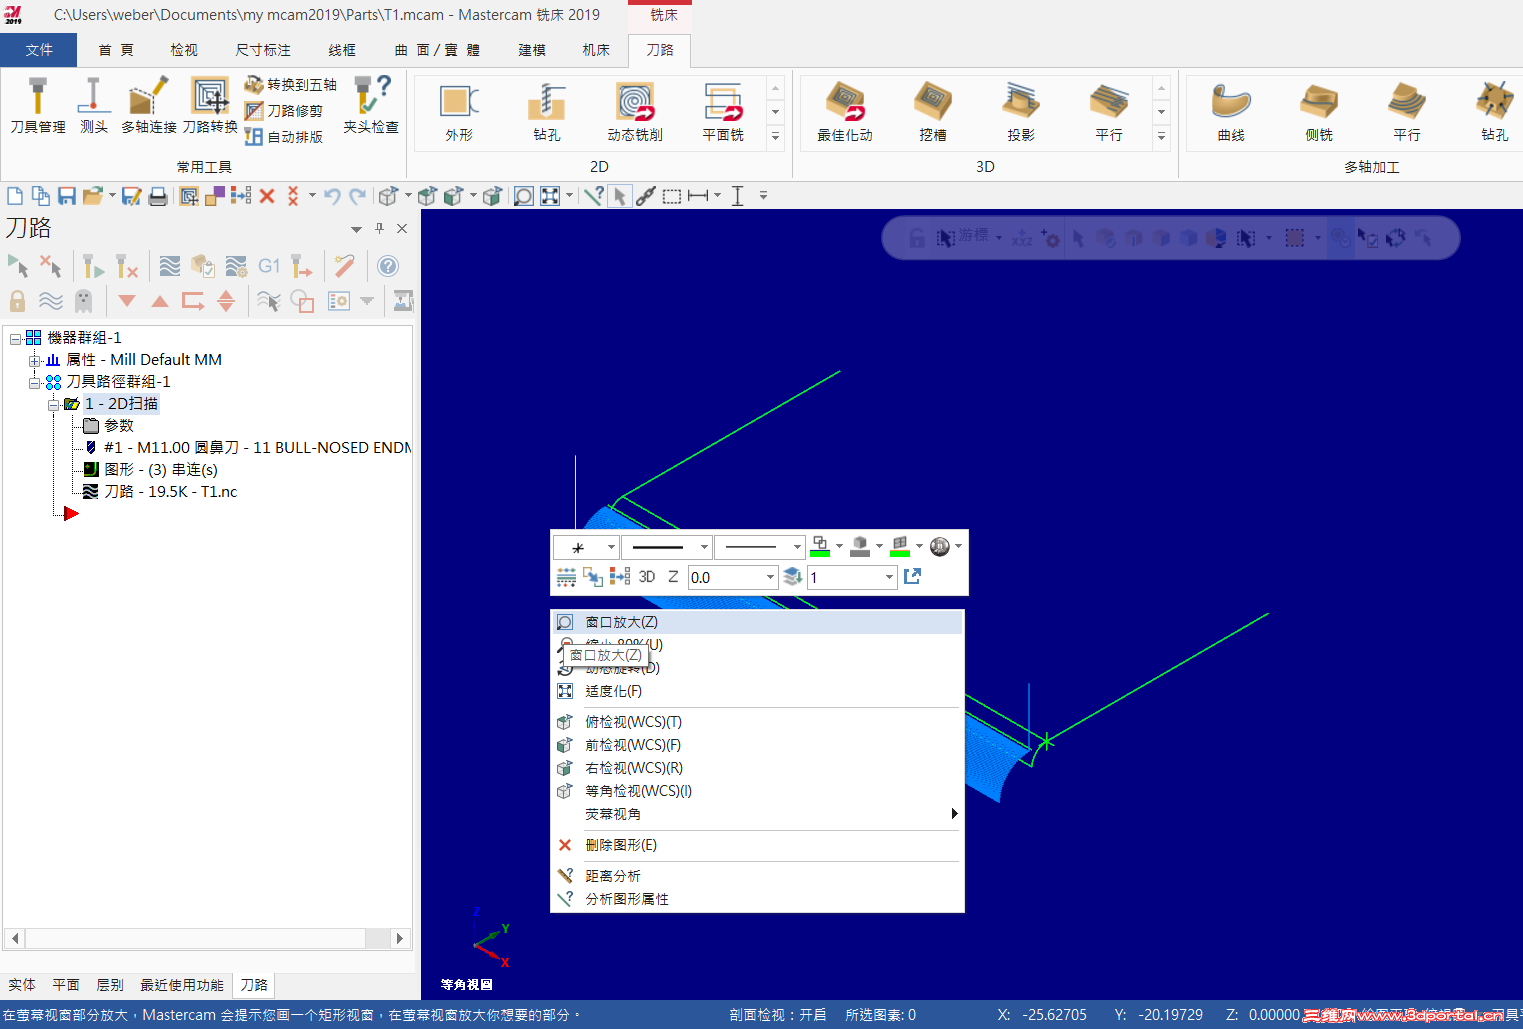Choose 俯检视(WCS)(T) top view
The height and width of the screenshot is (1029, 1523).
point(757,722)
